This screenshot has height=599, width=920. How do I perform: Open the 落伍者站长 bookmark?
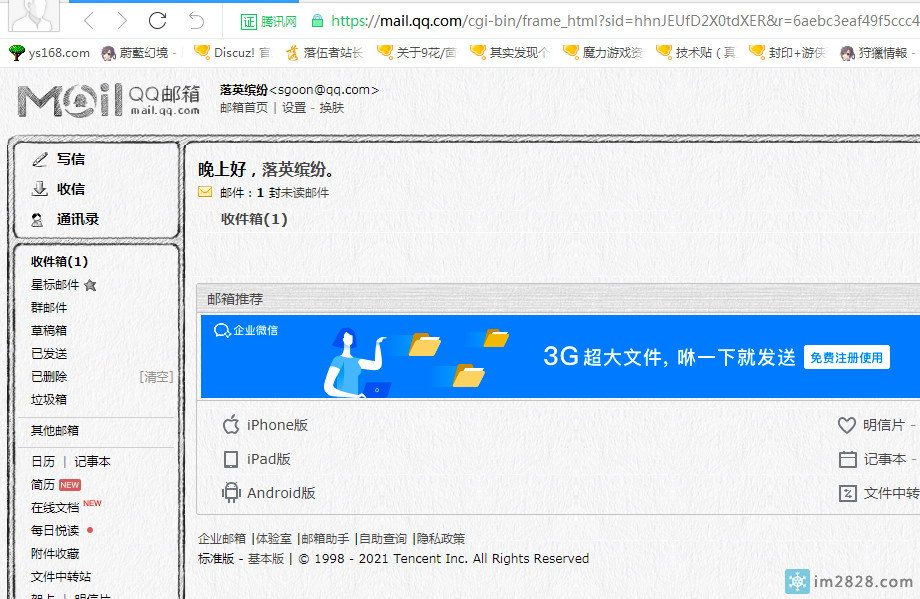[x=324, y=53]
